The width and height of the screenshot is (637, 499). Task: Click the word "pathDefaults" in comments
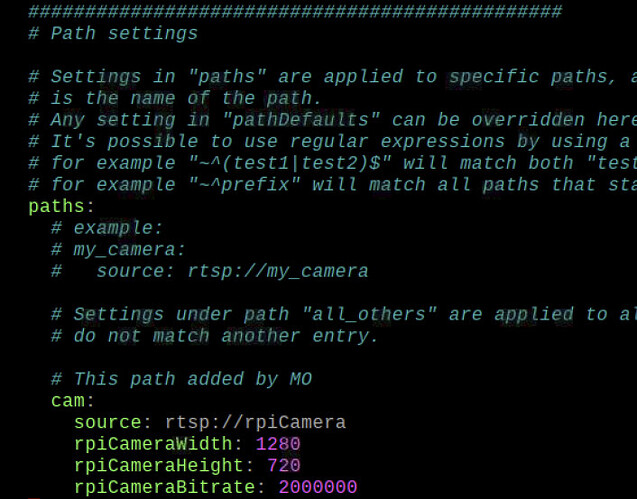pyautogui.click(x=301, y=120)
